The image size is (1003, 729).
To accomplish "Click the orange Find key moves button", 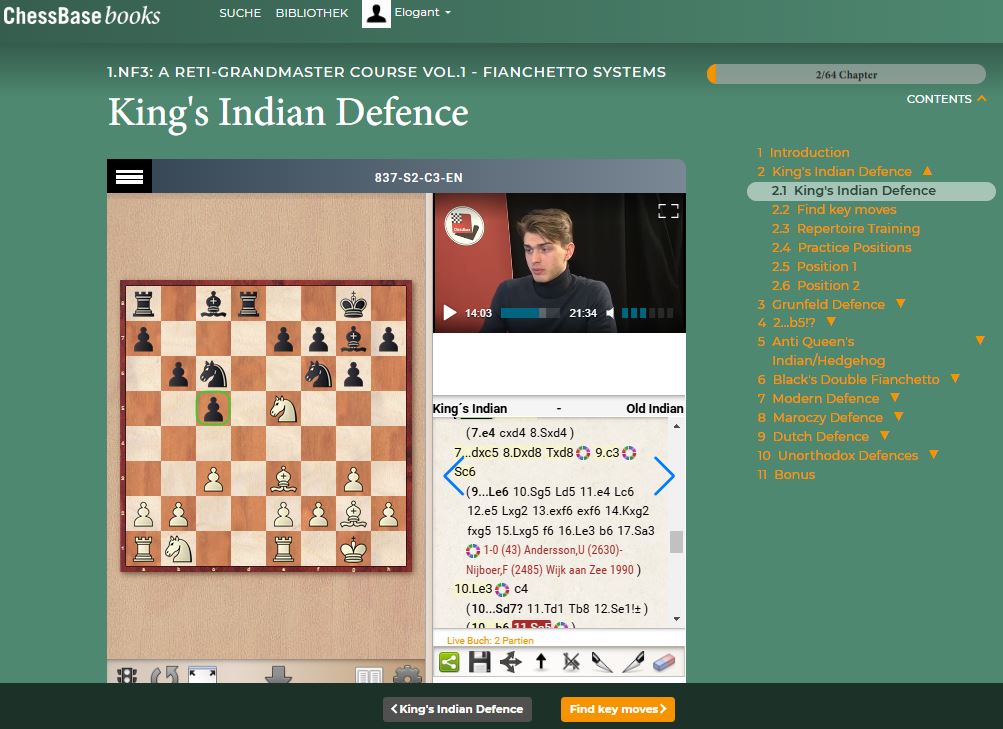I will 617,709.
